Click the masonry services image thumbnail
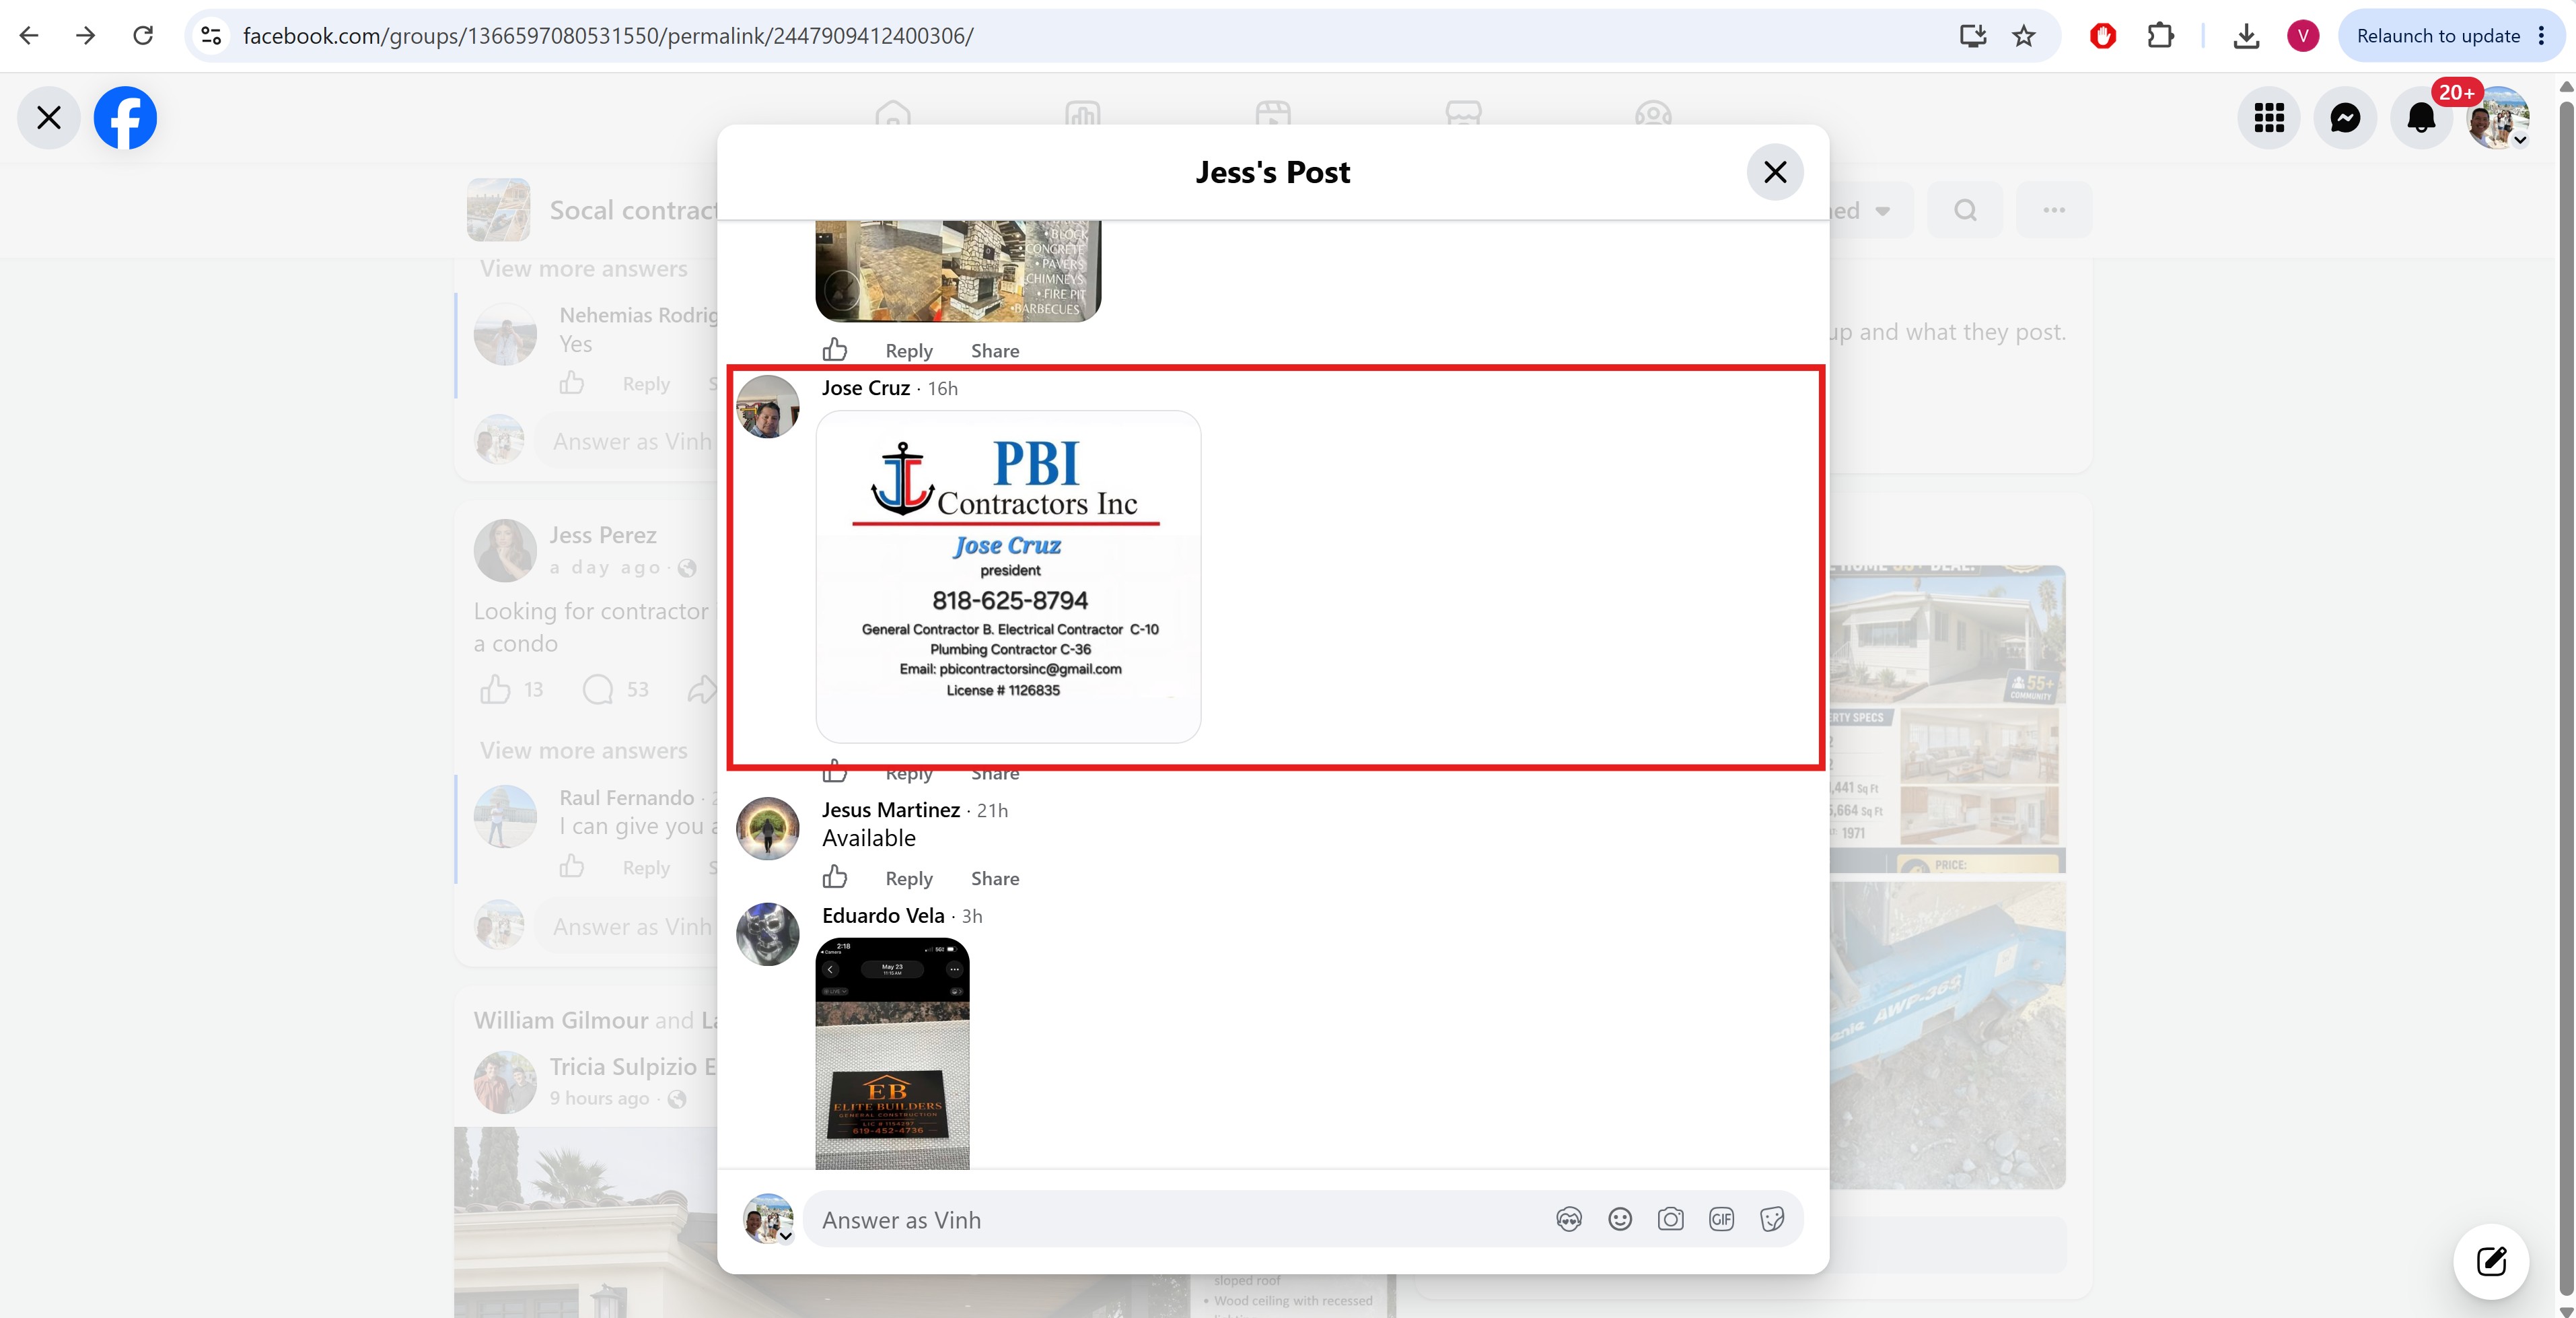Image resolution: width=2576 pixels, height=1318 pixels. coord(958,271)
